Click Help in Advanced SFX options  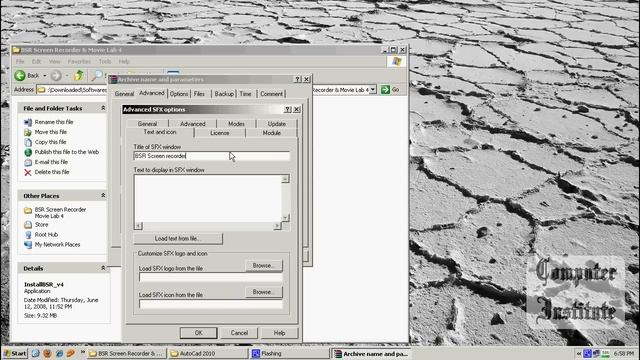click(x=279, y=333)
